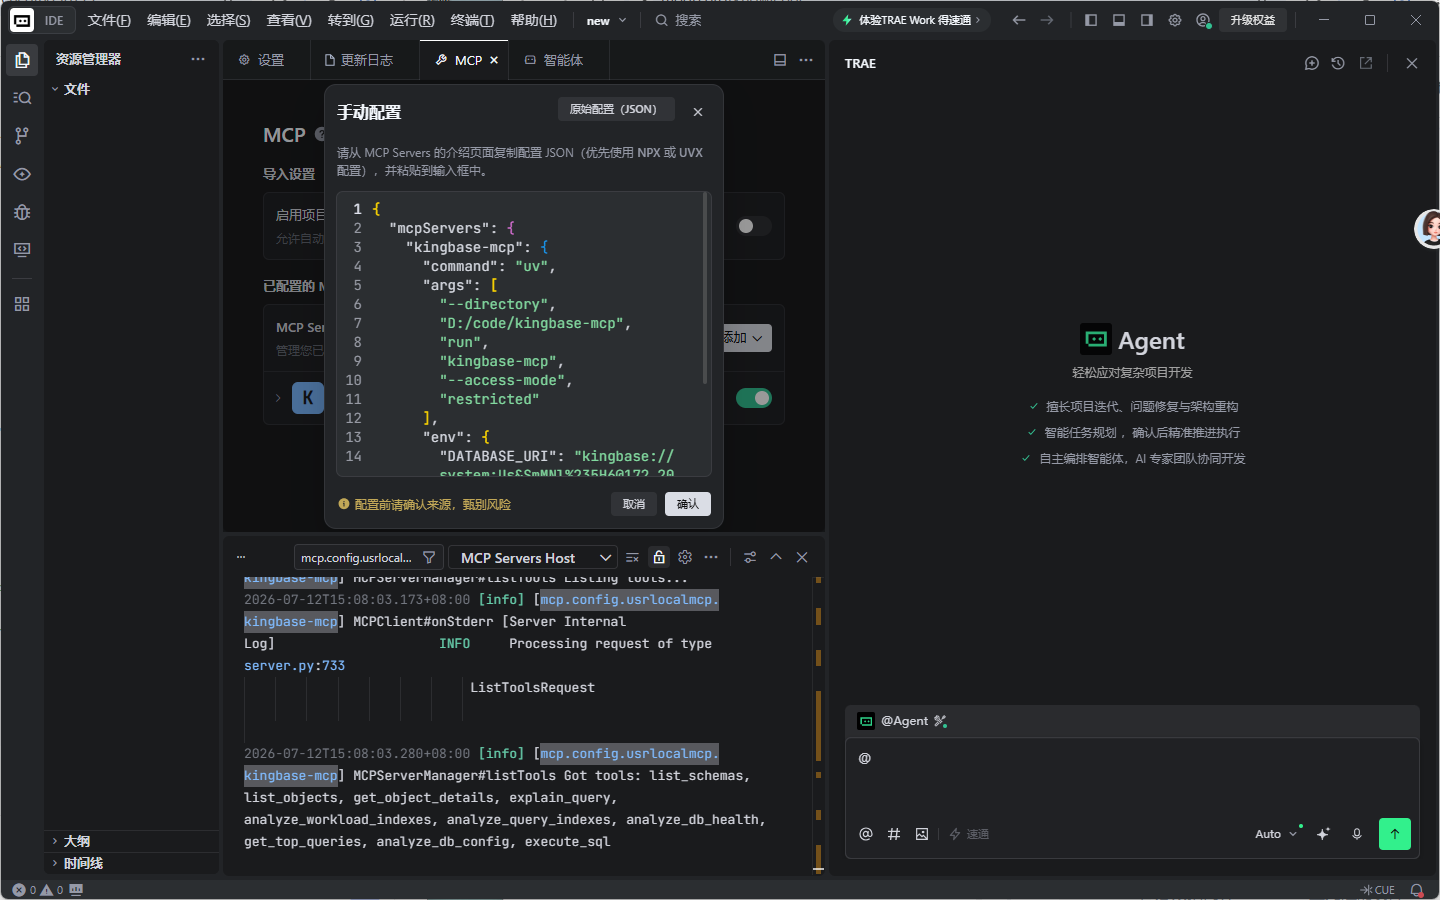
Task: Insert a # context reference in chat
Action: pos(894,834)
